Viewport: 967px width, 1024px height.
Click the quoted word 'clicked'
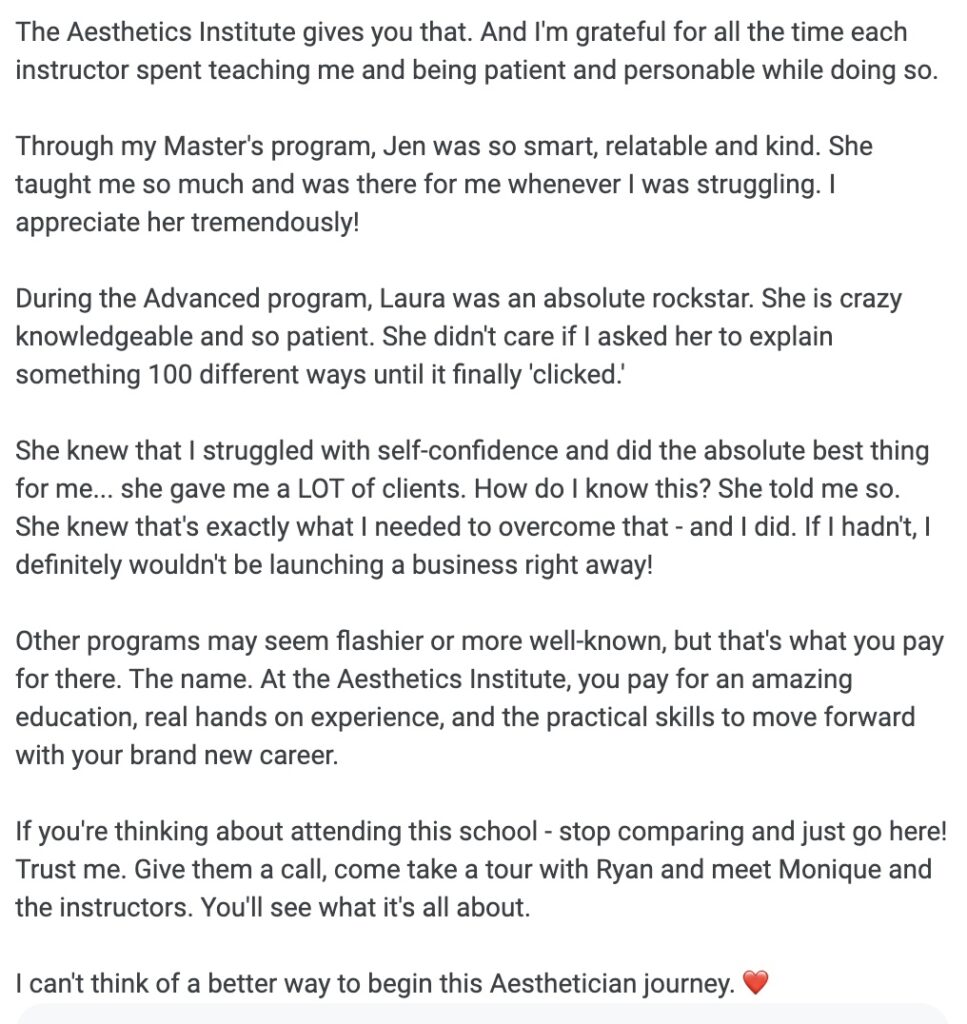[579, 375]
